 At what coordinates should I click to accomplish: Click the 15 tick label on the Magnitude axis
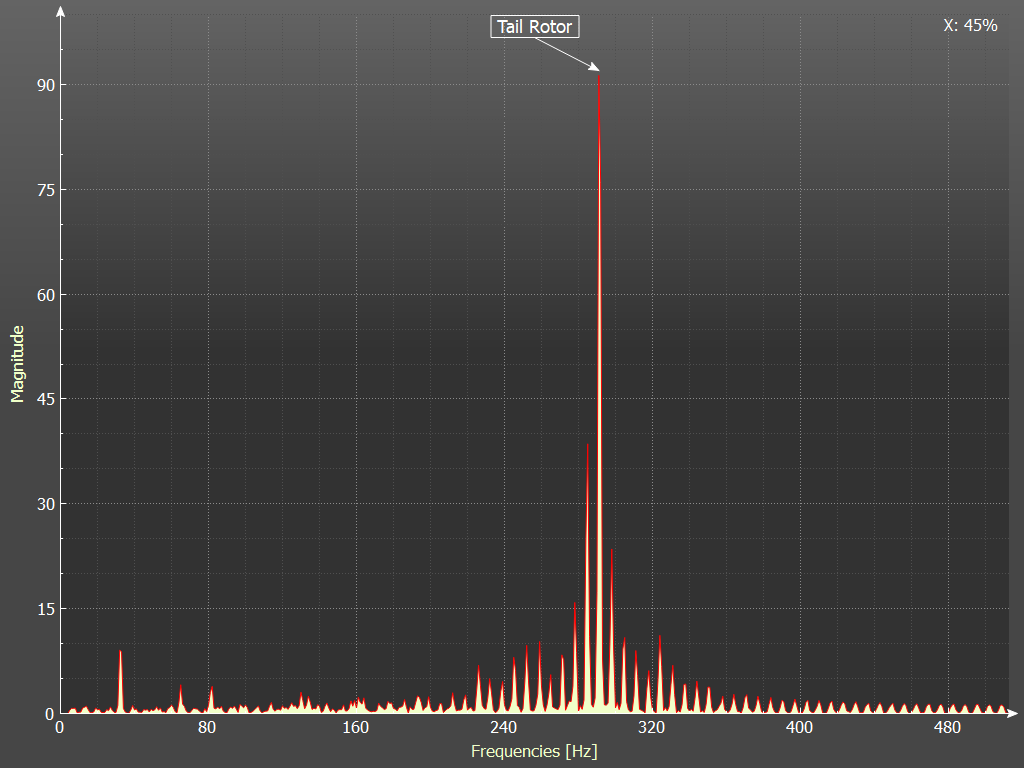[x=44, y=609]
